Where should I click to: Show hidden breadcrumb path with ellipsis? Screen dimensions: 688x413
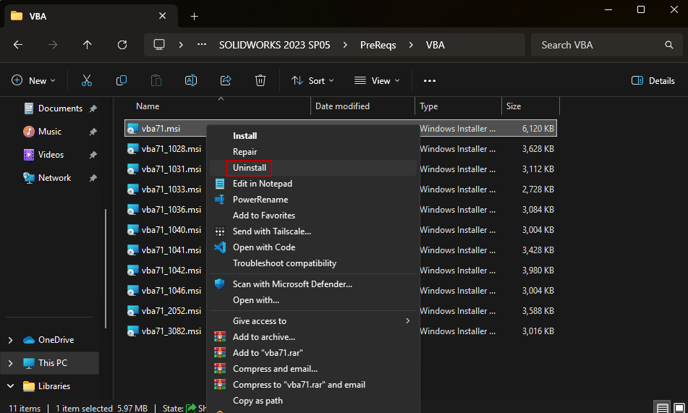coord(201,45)
